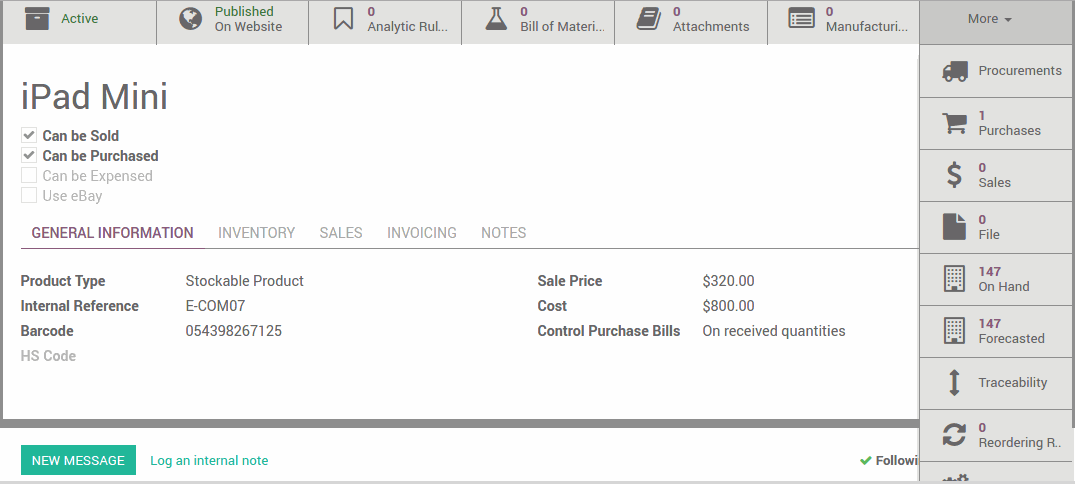
Task: Open the 1 Purchases stat button
Action: pyautogui.click(x=997, y=123)
